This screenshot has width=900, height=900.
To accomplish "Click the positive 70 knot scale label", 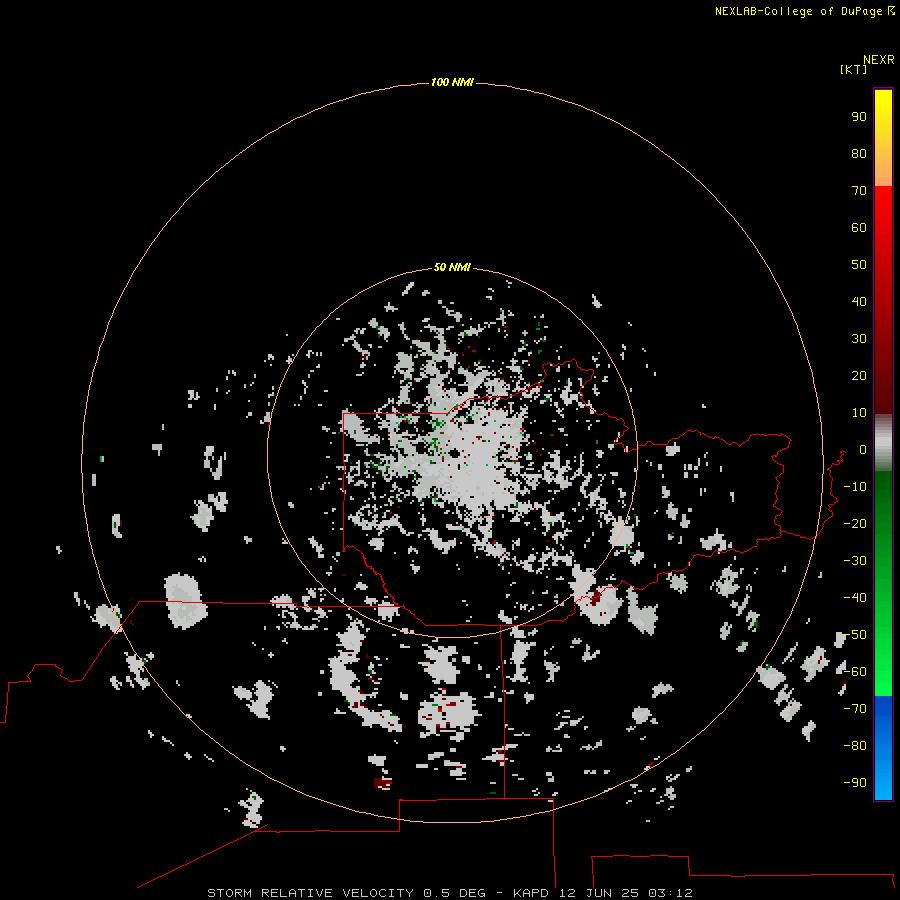I will click(x=859, y=191).
